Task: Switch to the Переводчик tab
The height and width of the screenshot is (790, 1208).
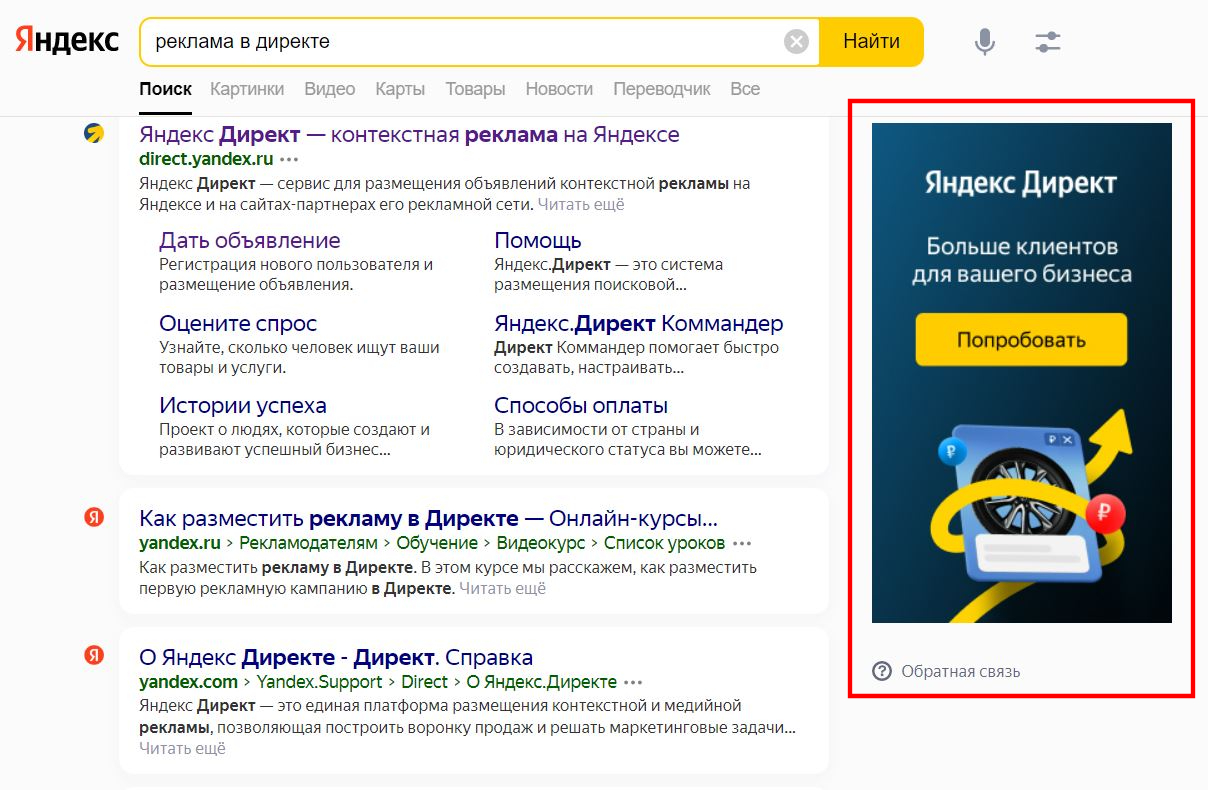Action: (662, 89)
